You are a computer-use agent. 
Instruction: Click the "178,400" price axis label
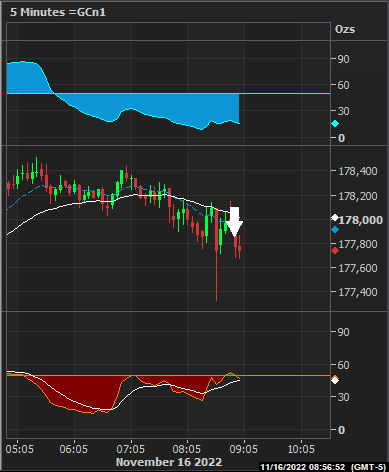(x=358, y=171)
